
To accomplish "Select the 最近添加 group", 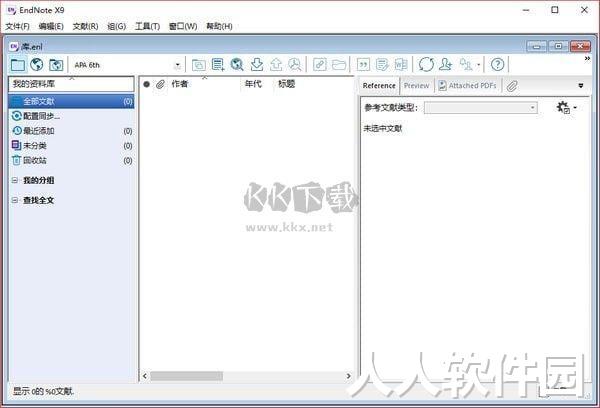I will tap(71, 131).
